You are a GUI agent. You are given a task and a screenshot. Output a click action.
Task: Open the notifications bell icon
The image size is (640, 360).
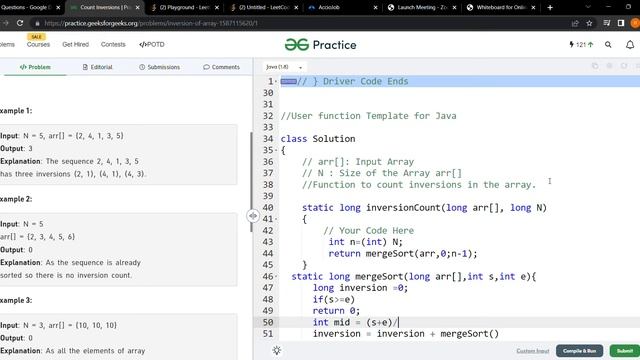[x=630, y=44]
